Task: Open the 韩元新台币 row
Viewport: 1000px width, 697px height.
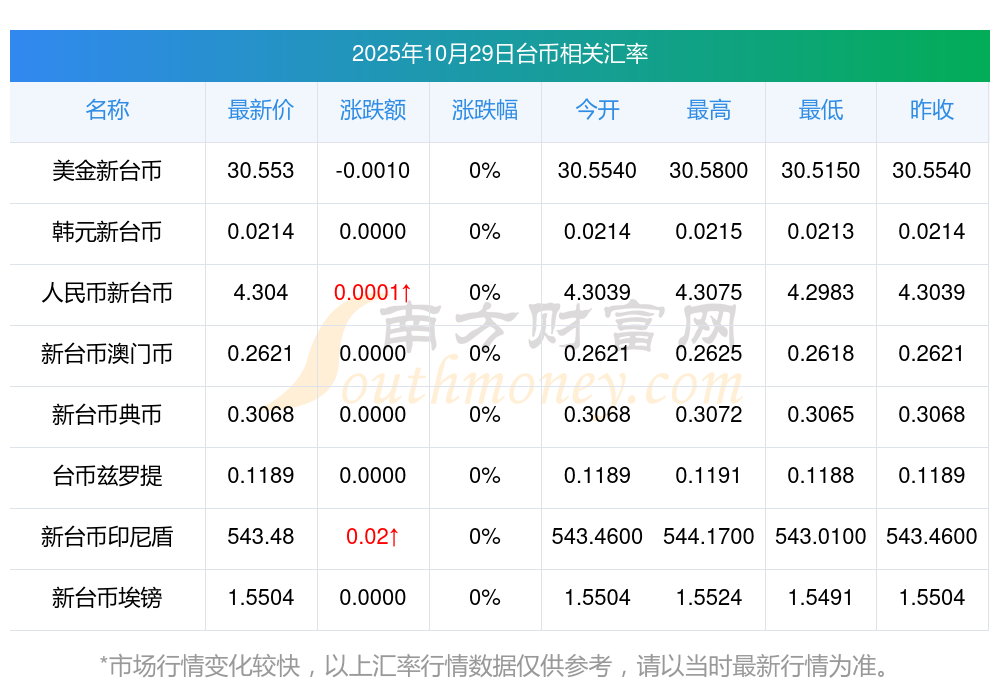Action: [x=107, y=232]
